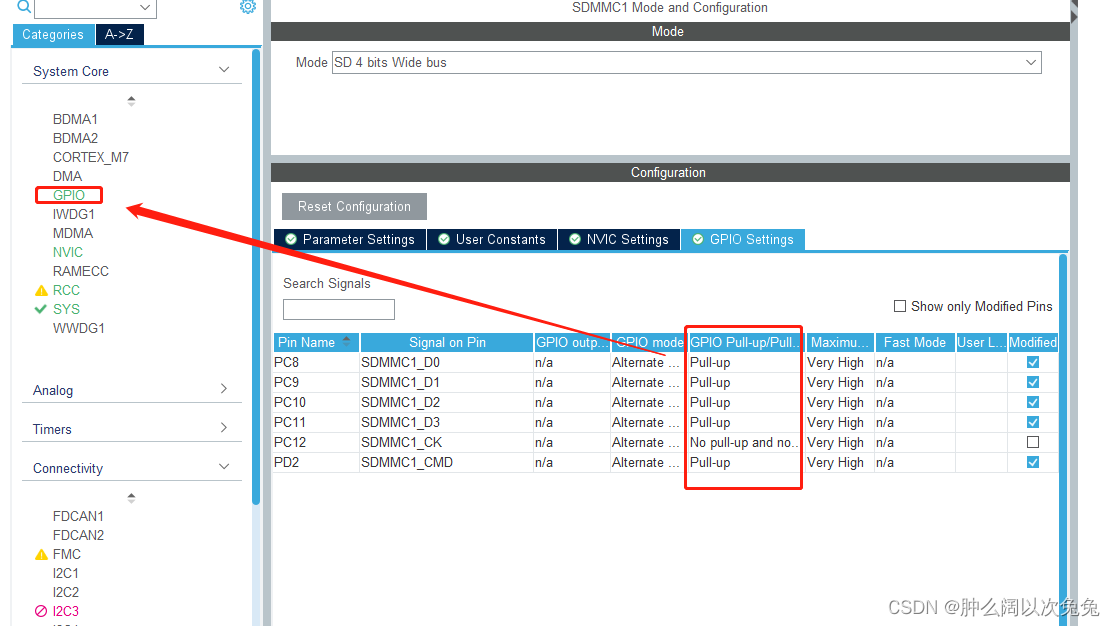Click the I2C3 disabled conflict icon

point(41,611)
